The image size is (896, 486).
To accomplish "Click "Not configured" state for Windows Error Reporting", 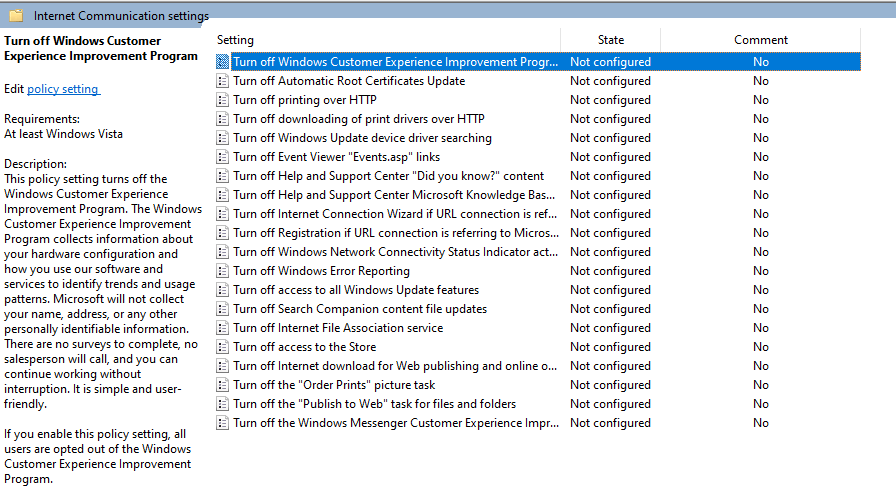I will pyautogui.click(x=610, y=271).
